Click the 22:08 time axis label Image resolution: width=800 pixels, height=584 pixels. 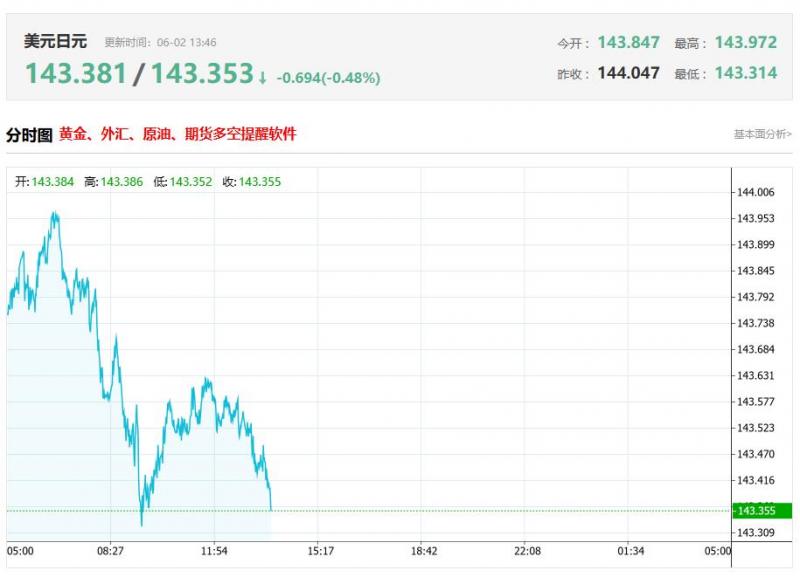click(x=528, y=551)
